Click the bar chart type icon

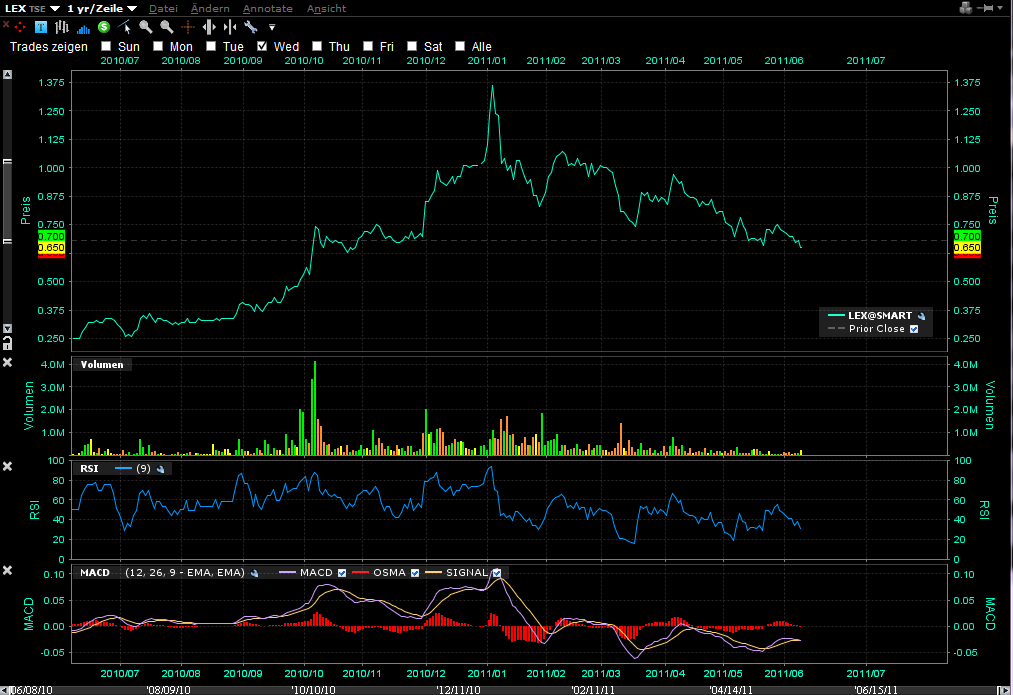pos(62,27)
